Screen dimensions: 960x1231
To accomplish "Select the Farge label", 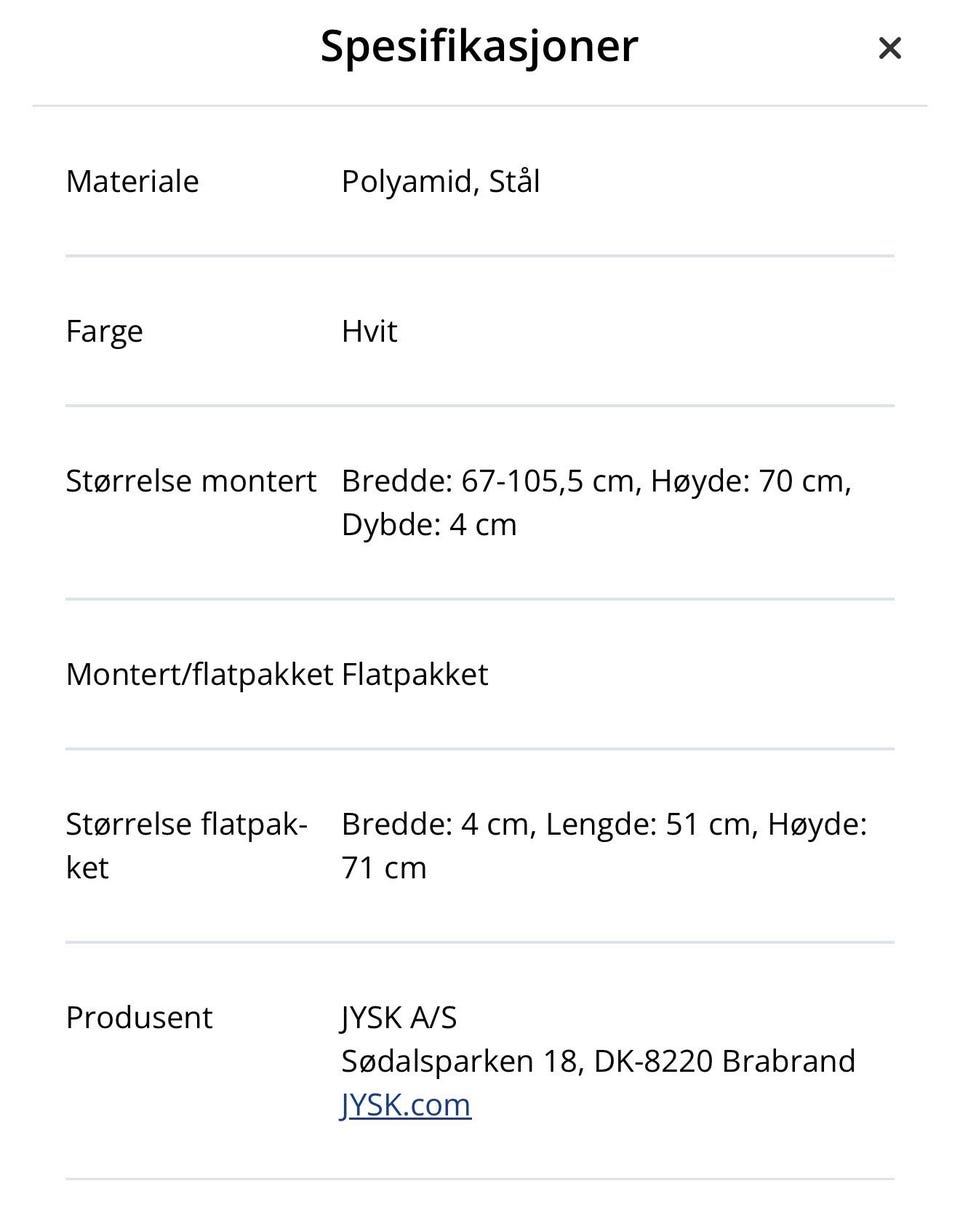I will coord(104,331).
